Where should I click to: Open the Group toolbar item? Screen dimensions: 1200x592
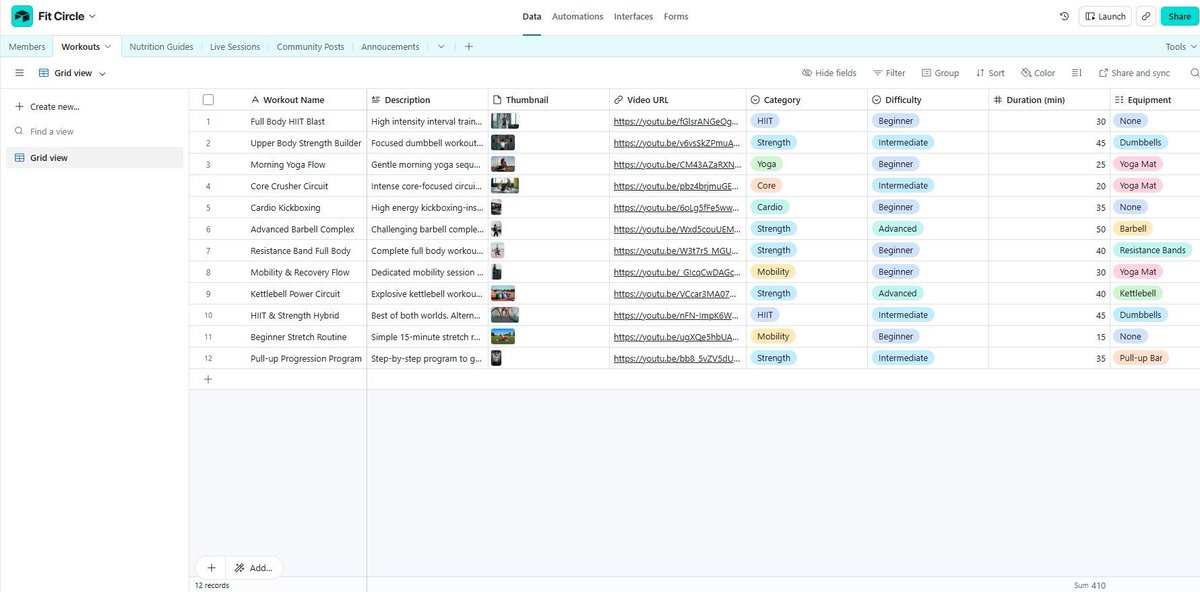point(940,73)
